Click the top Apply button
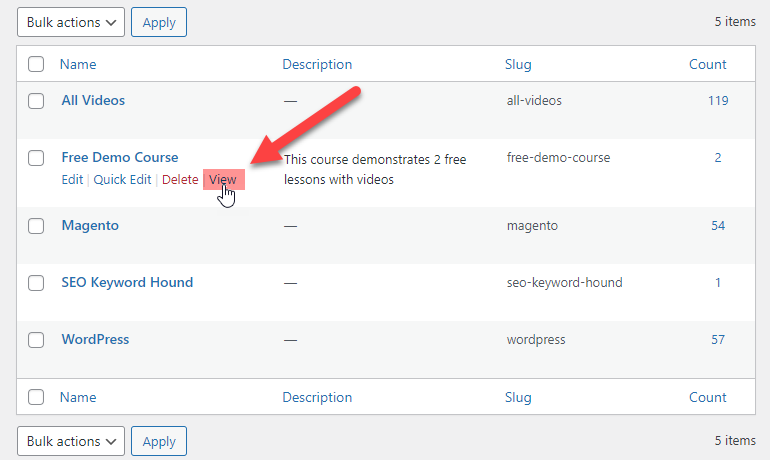 click(159, 22)
